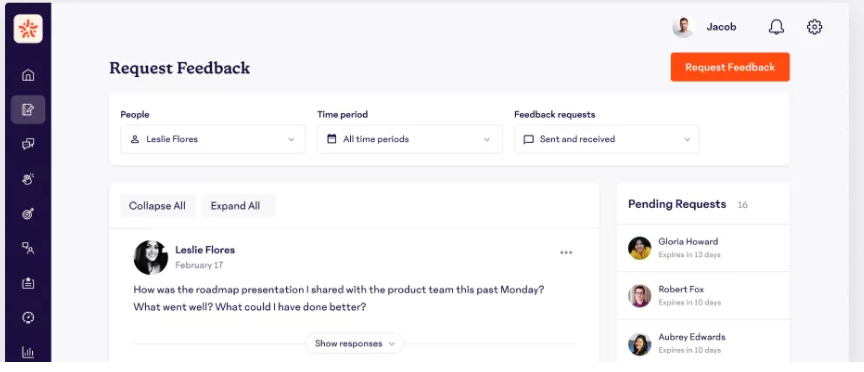The width and height of the screenshot is (864, 372).
Task: Open the bar chart analytics icon
Action: point(28,352)
